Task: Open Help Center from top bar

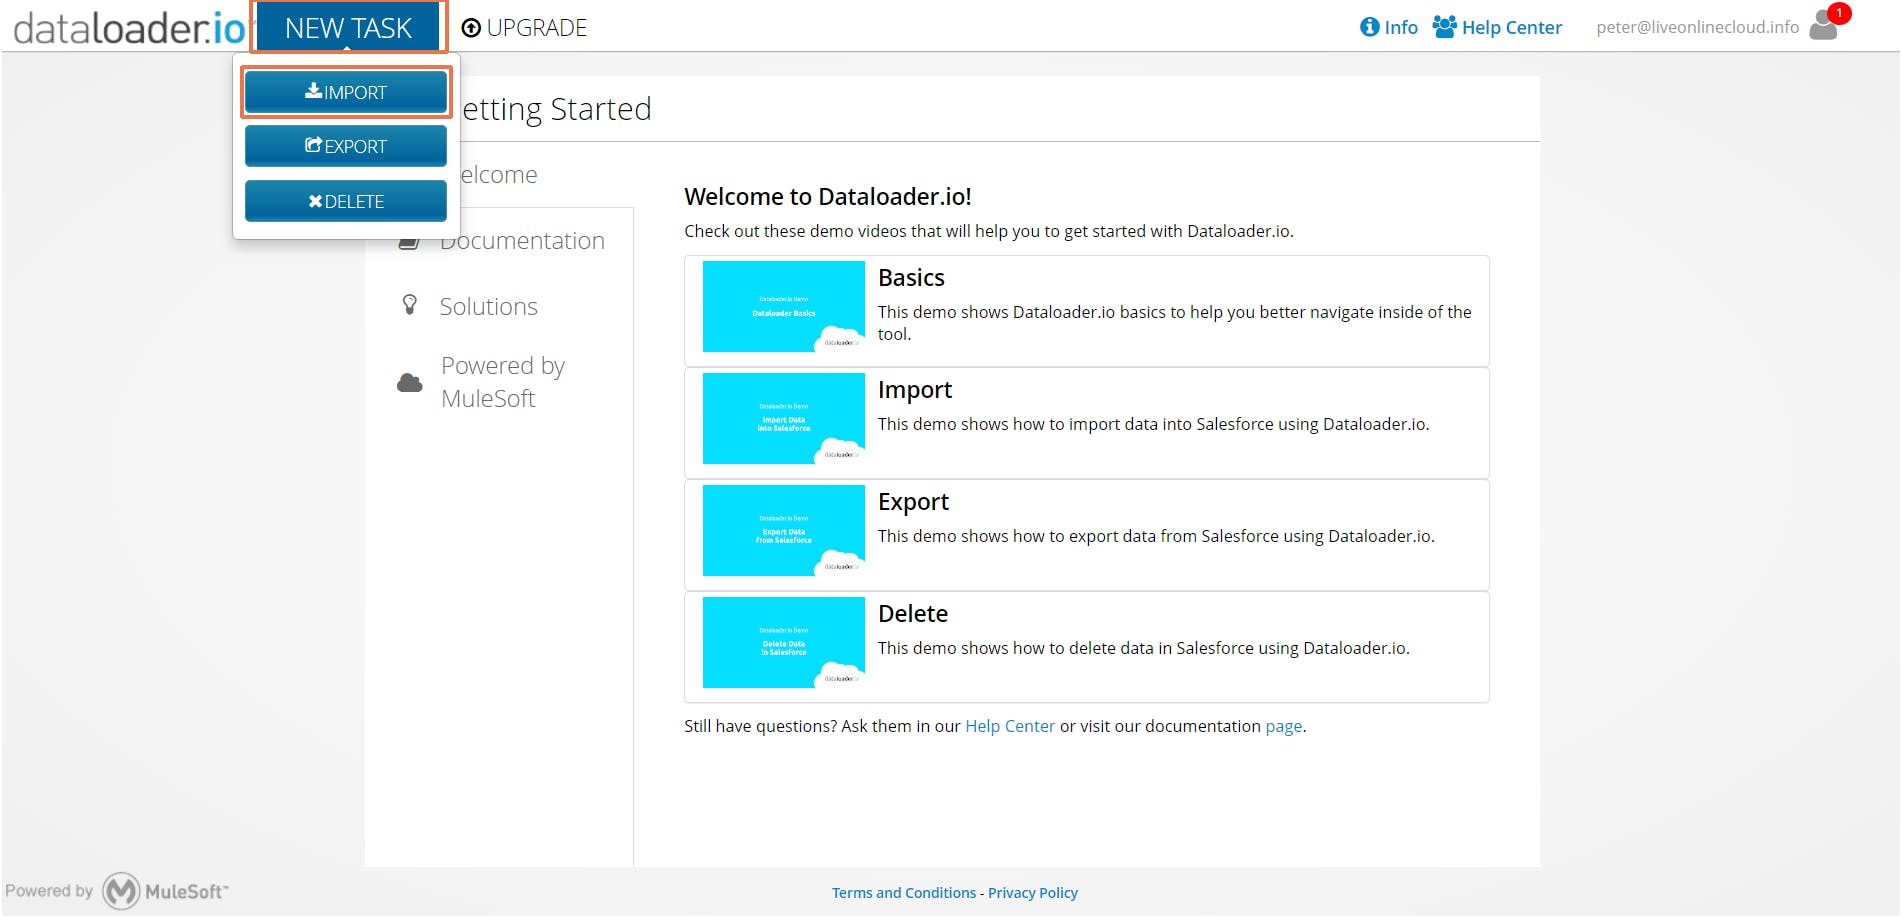Action: click(1497, 27)
